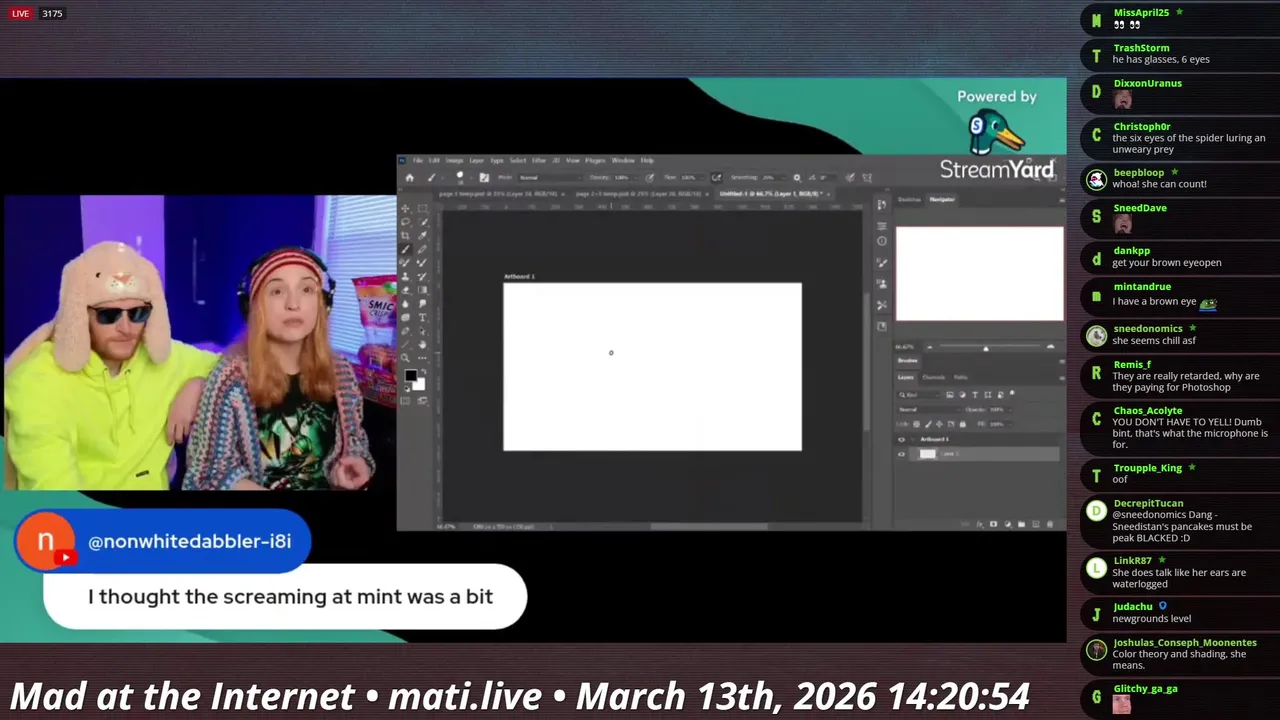The image size is (1280, 720).
Task: Toggle layer filtering on/off switch
Action: [1012, 393]
